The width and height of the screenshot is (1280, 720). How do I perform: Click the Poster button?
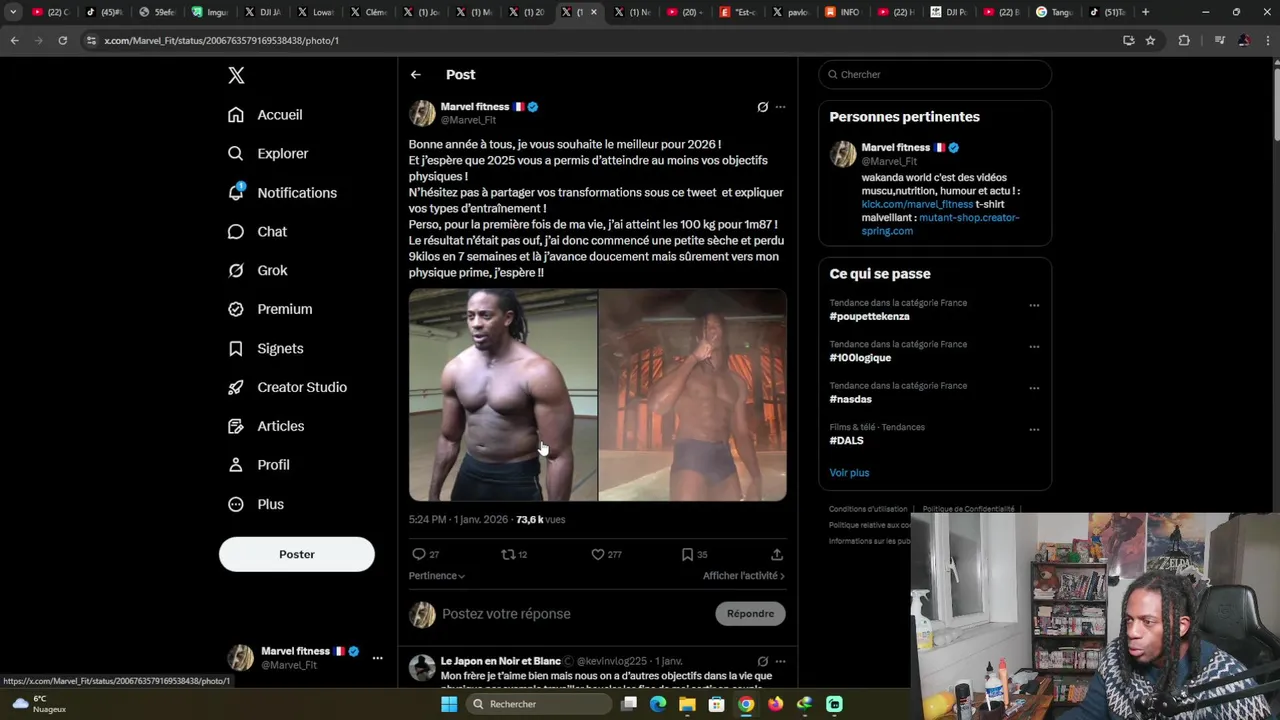(x=297, y=554)
